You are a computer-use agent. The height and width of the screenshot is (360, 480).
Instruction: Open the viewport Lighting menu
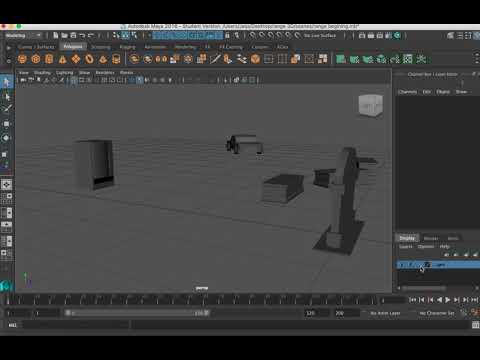pos(64,72)
